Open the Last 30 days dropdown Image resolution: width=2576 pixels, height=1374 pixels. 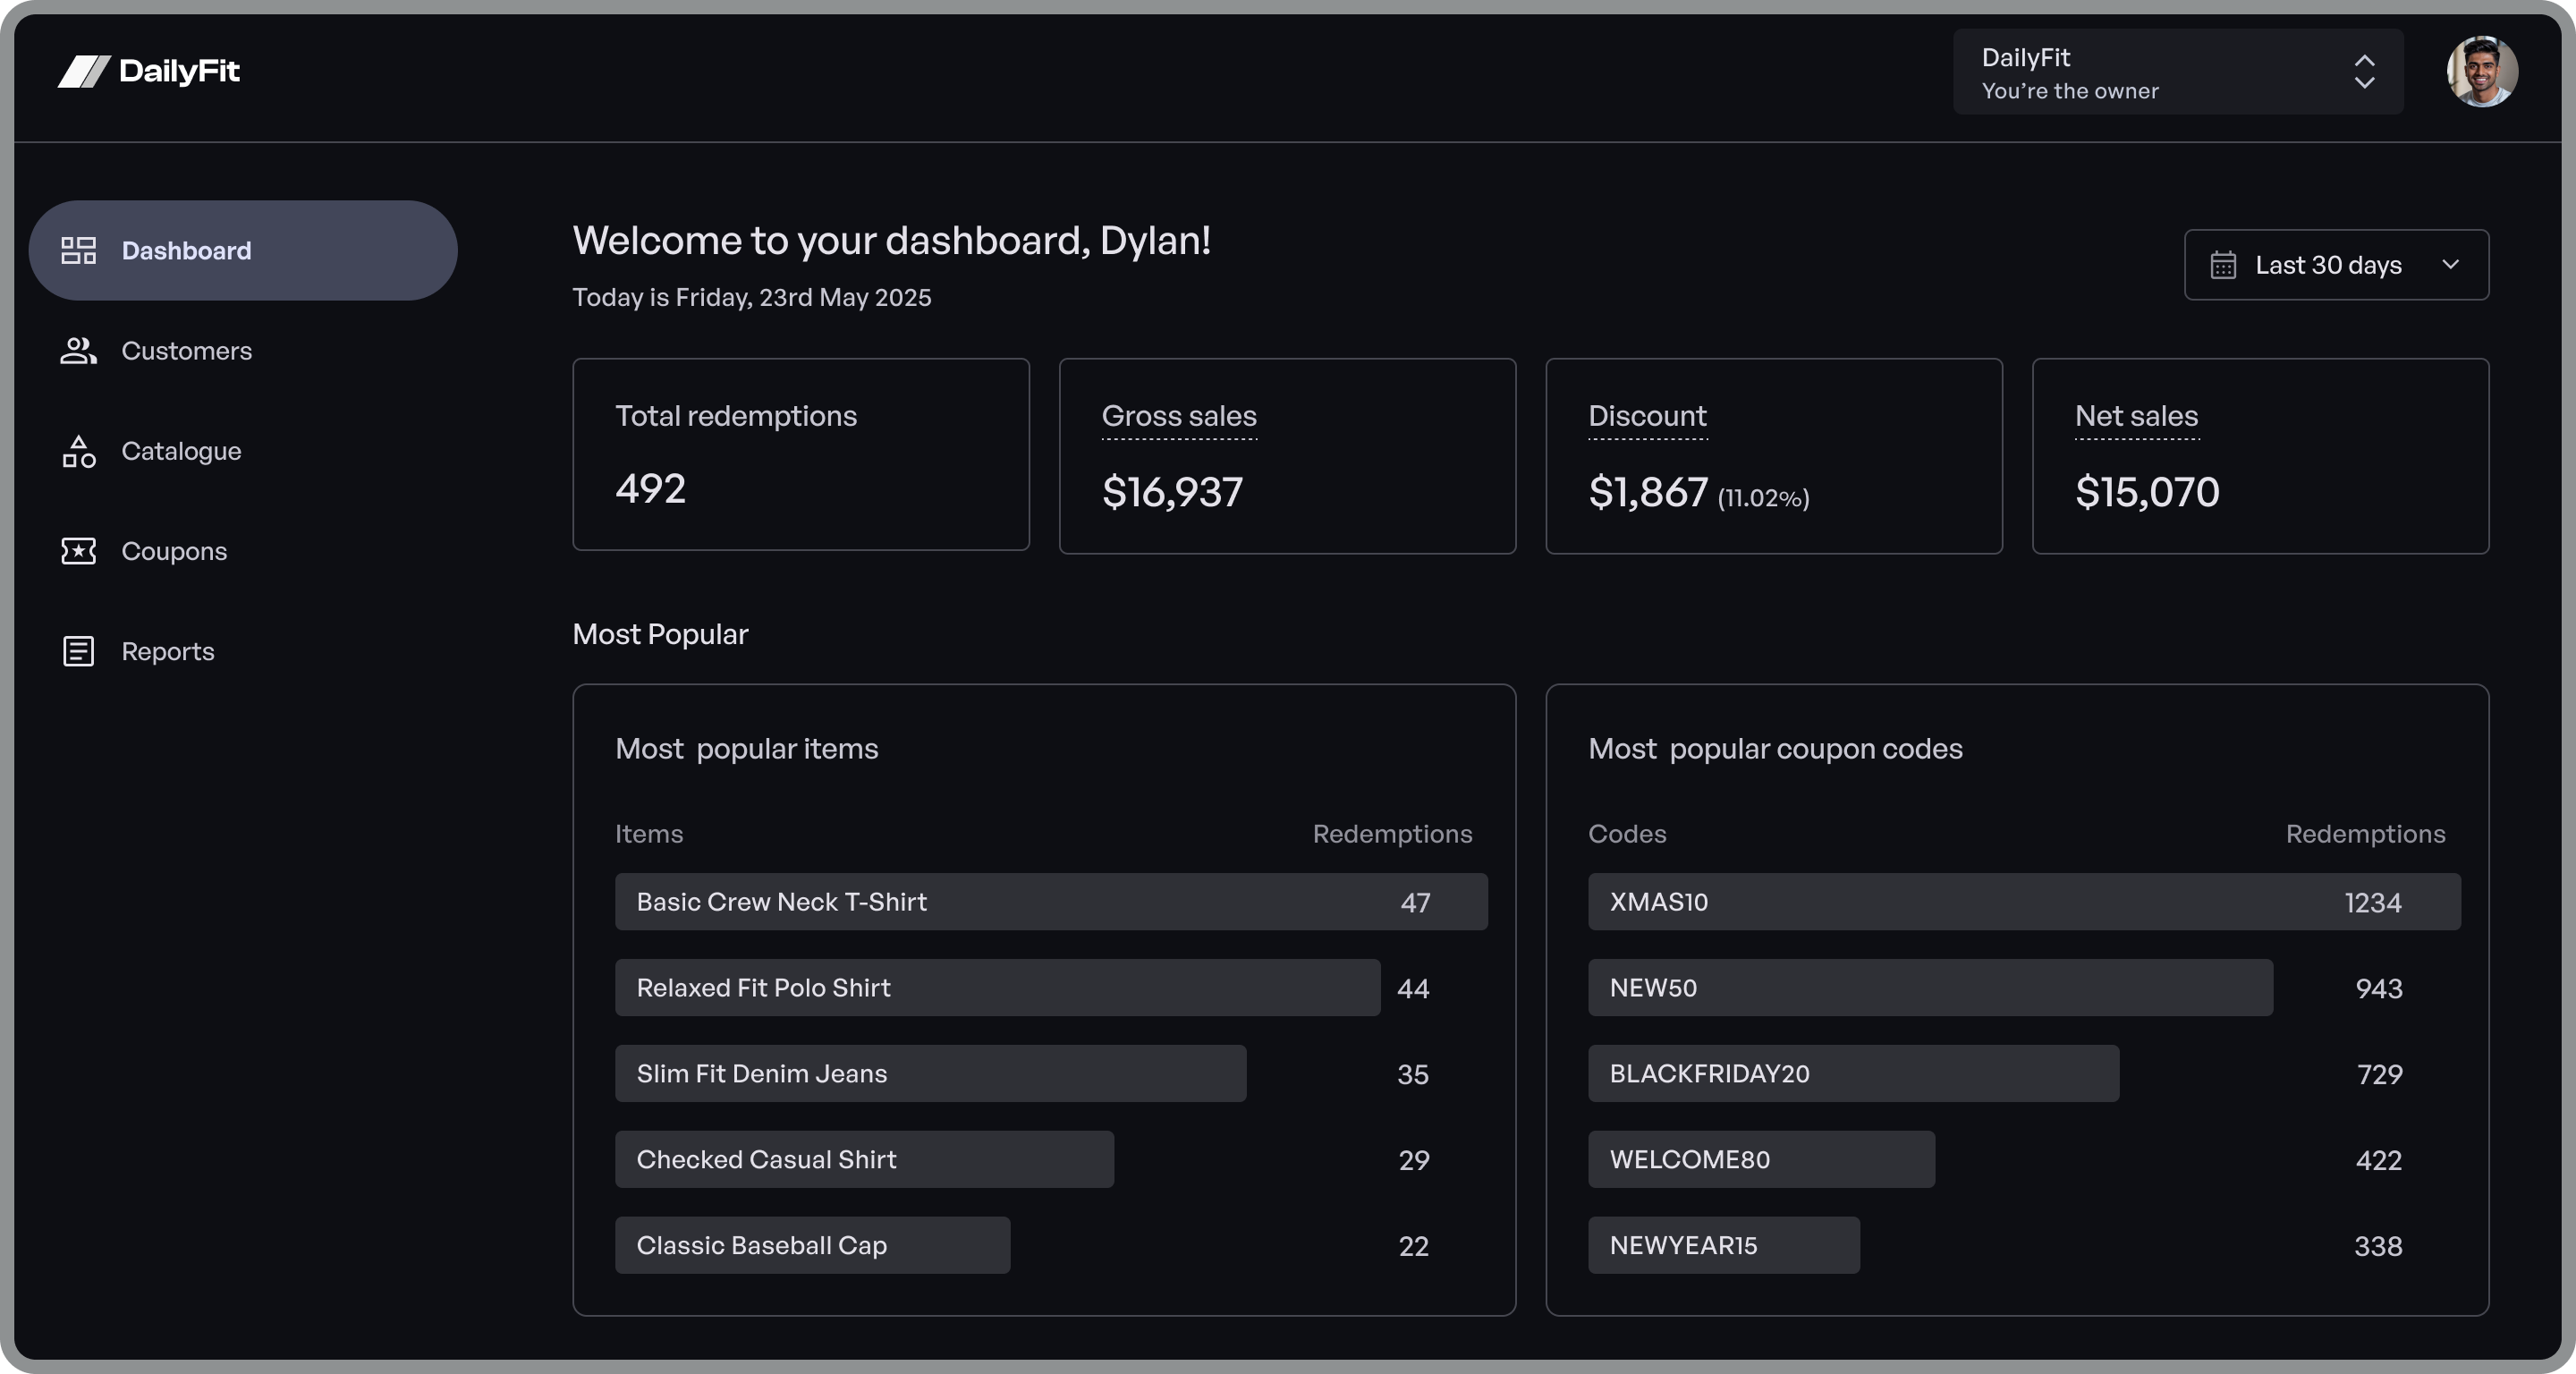click(x=2336, y=264)
